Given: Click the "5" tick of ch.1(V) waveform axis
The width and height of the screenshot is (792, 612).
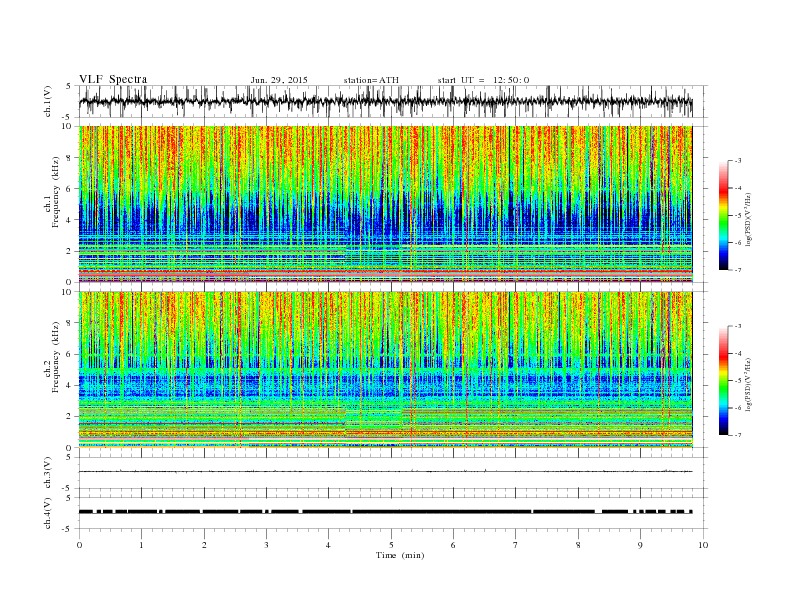Looking at the screenshot, I should 70,86.
